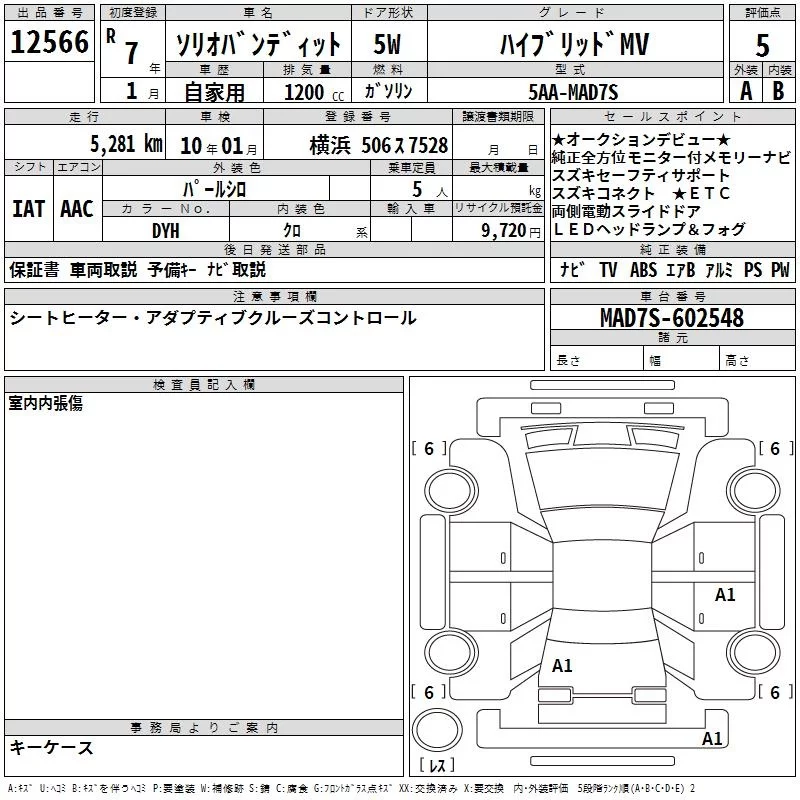Image resolution: width=800 pixels, height=800 pixels.
Task: Select the exterior color パールシロ
Action: coord(215,189)
